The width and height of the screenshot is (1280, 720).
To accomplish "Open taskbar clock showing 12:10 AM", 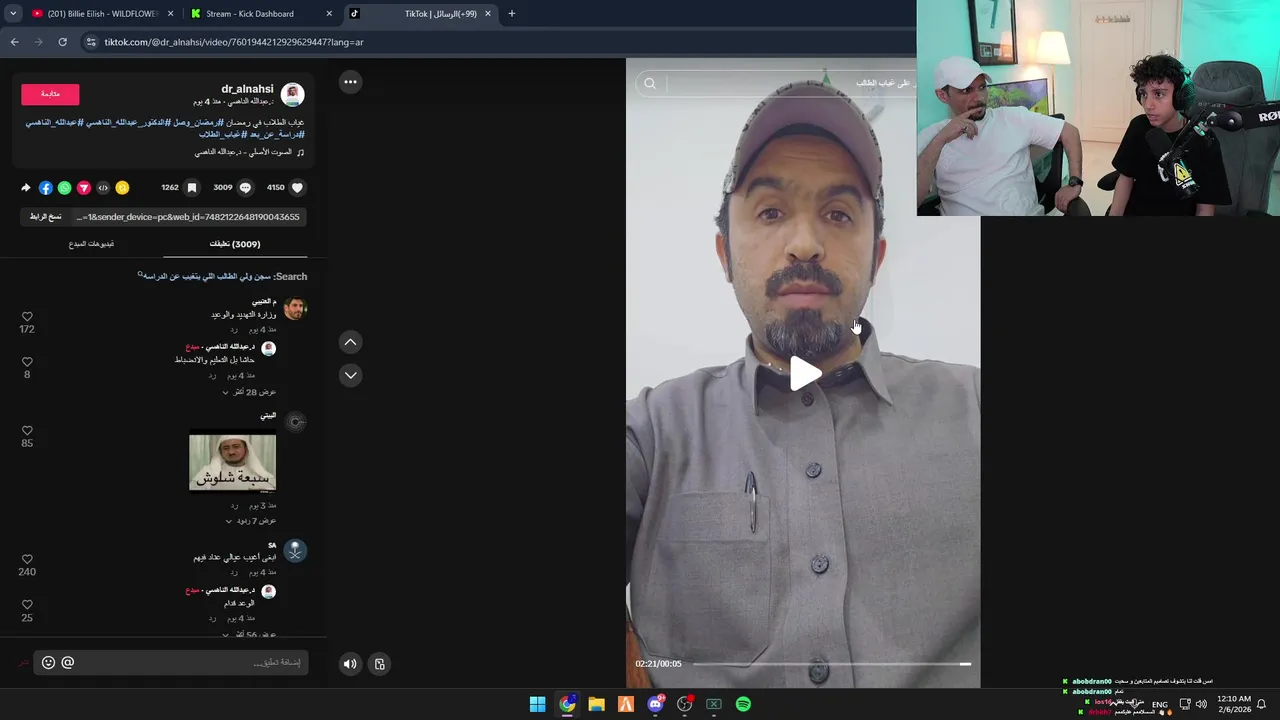I will 1234,704.
